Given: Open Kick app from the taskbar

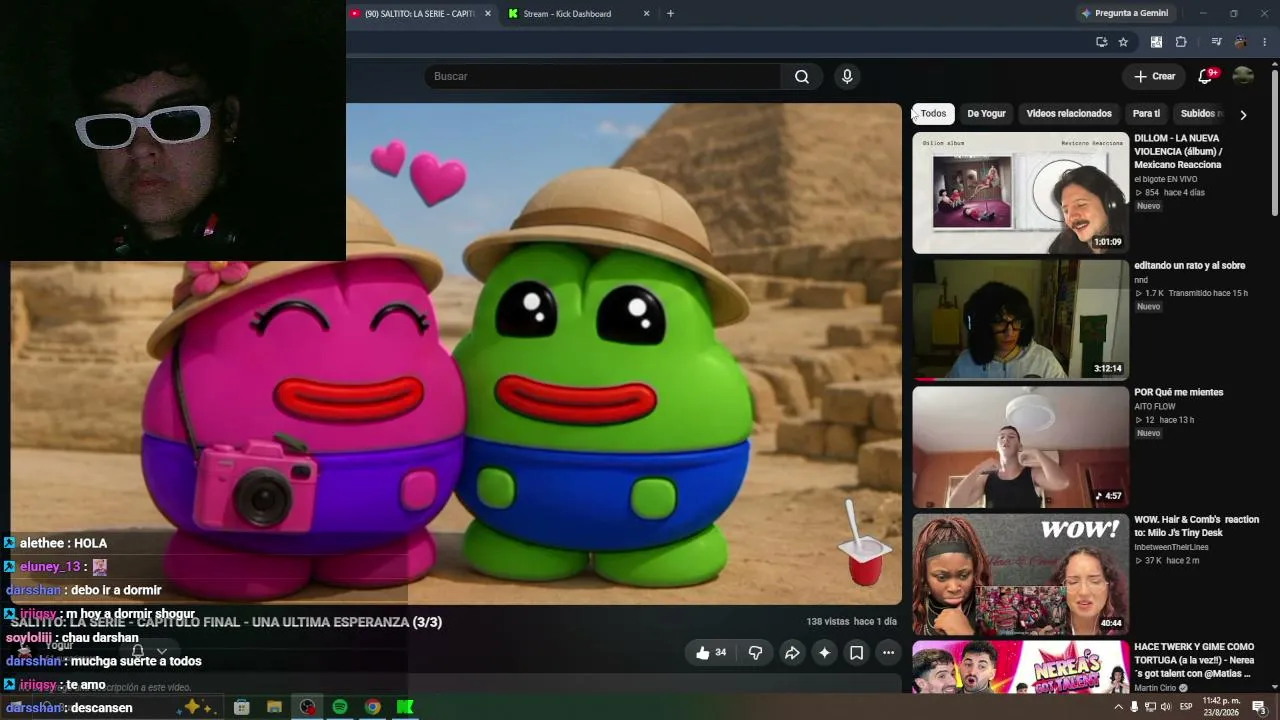Looking at the screenshot, I should 405,707.
